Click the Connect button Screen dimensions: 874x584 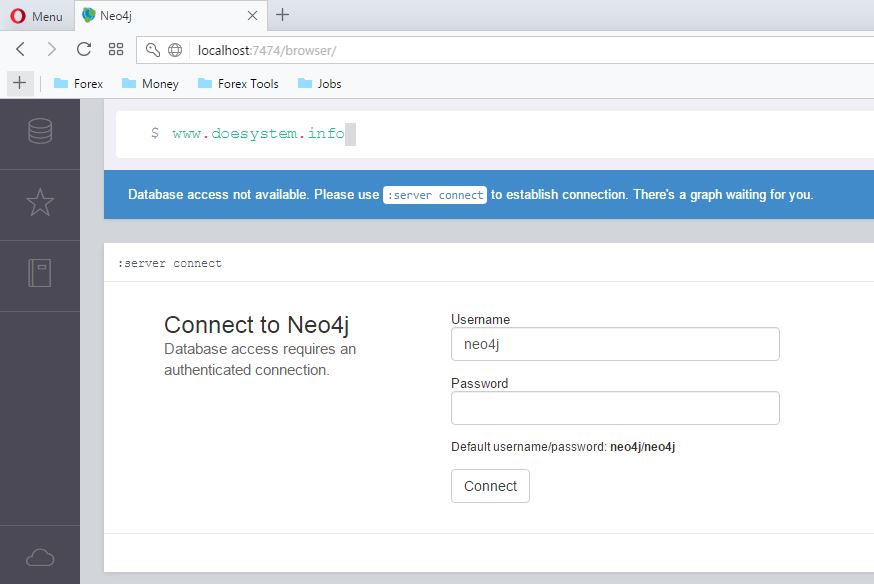click(490, 486)
